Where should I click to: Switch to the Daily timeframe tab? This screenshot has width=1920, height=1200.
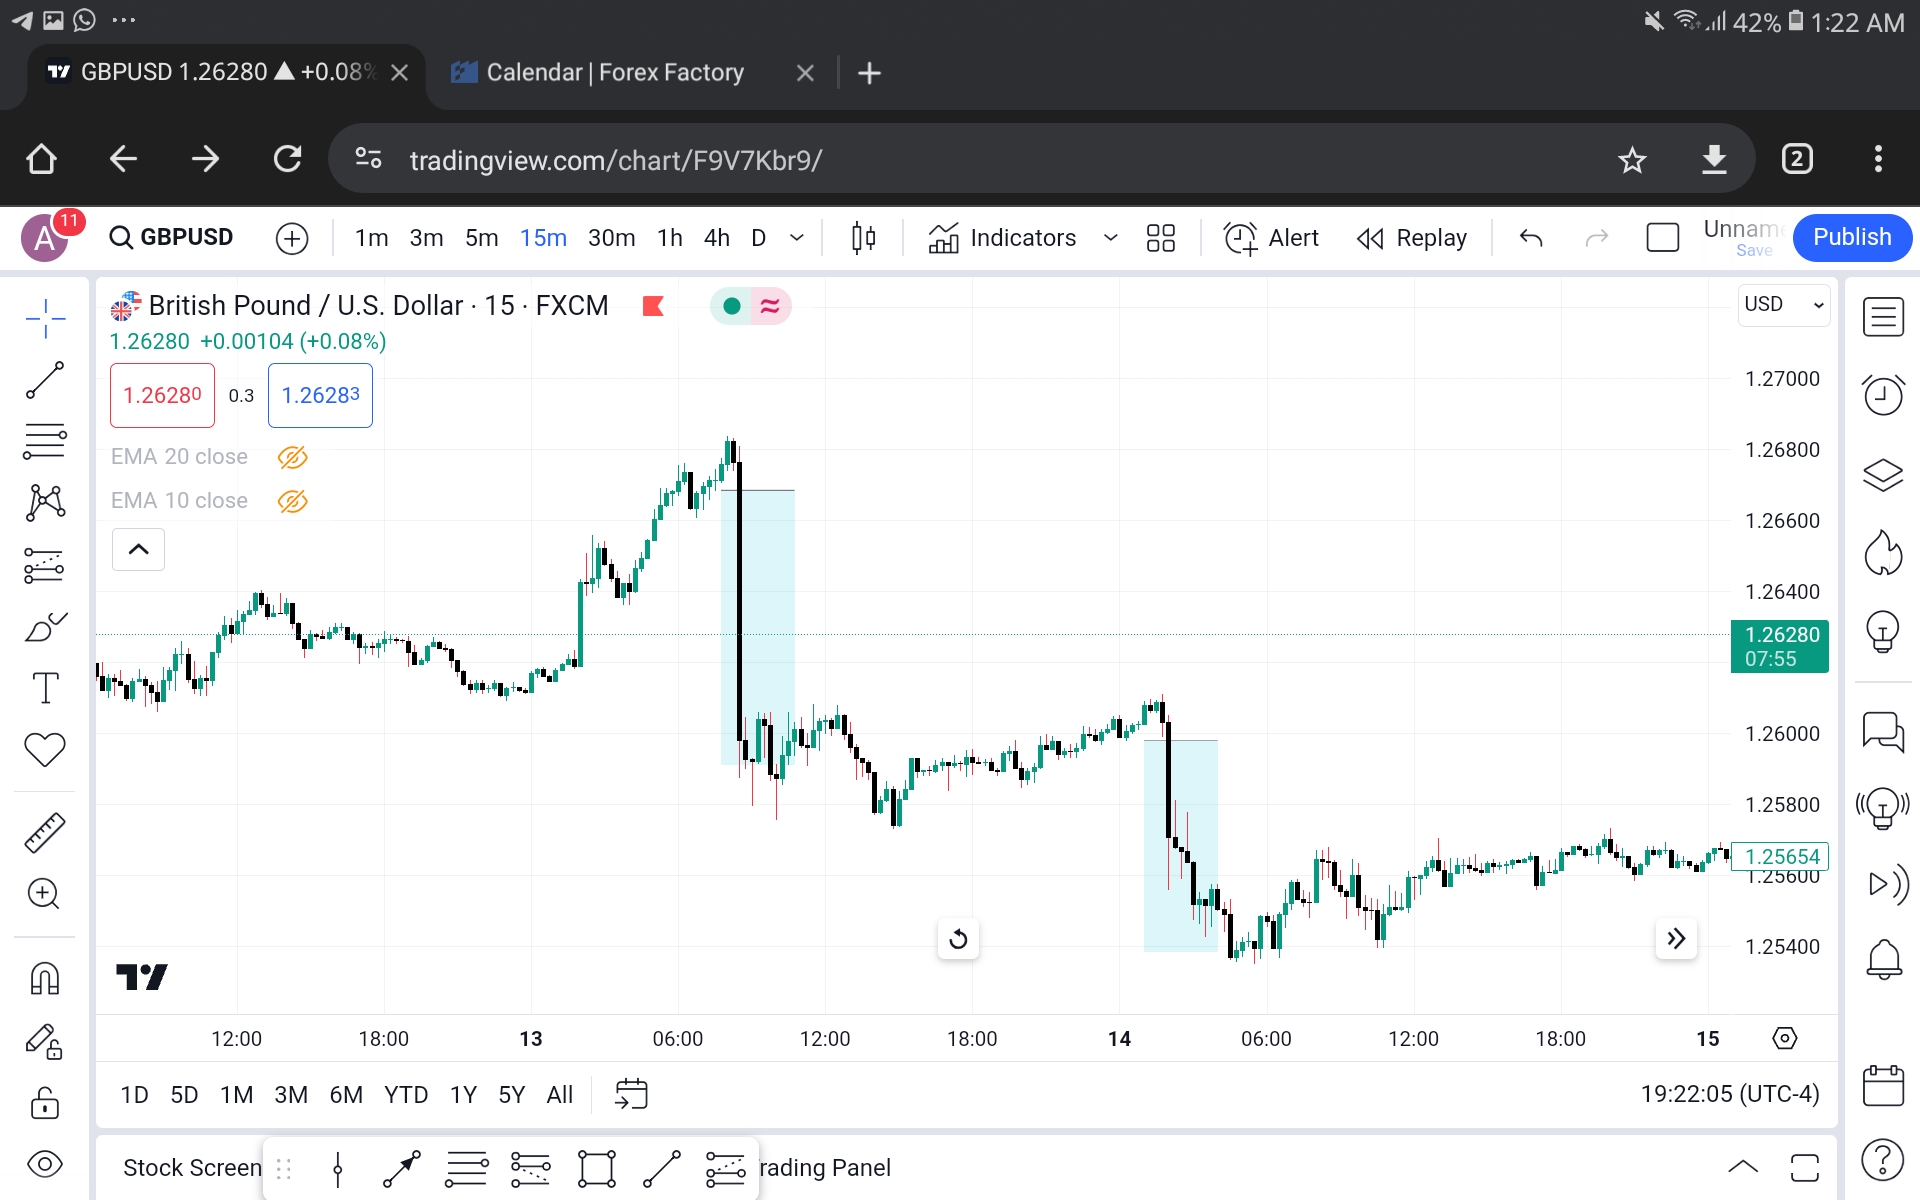[757, 236]
